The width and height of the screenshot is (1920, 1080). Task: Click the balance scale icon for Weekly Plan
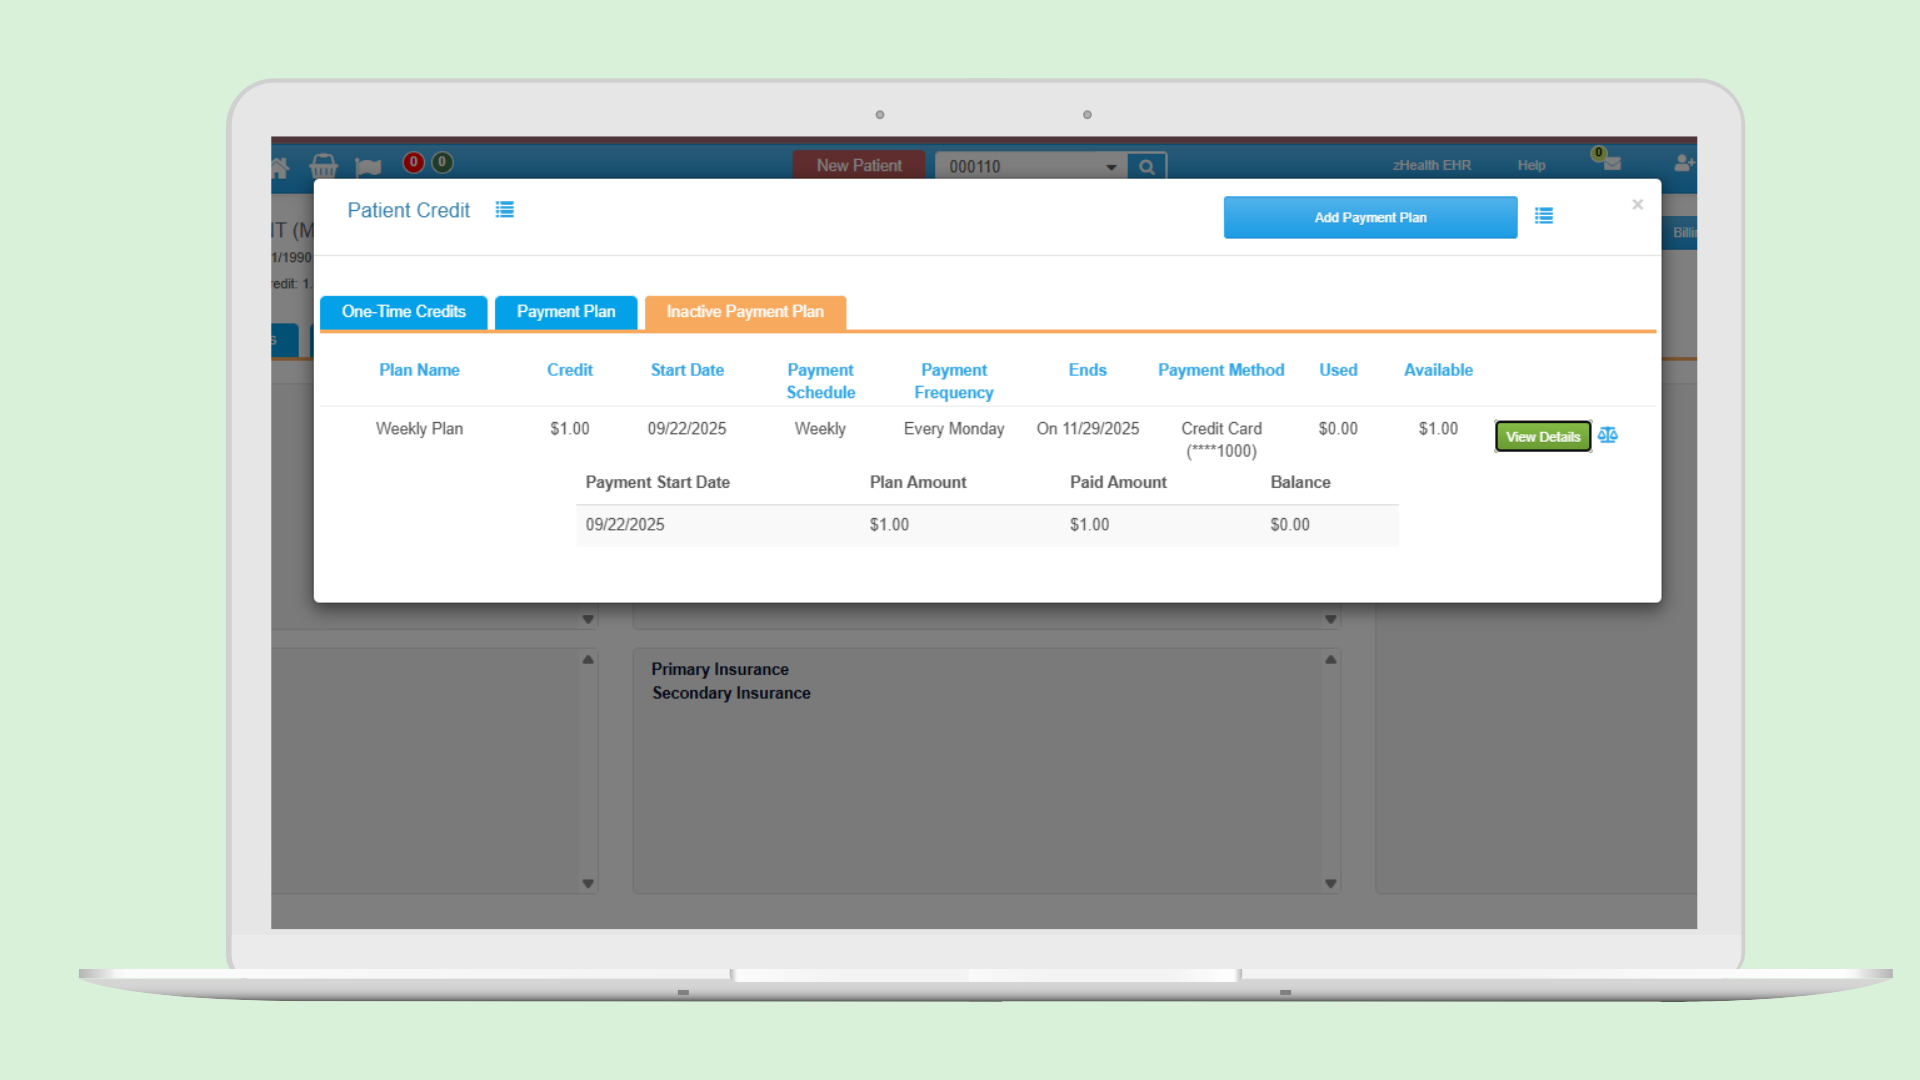click(1608, 435)
